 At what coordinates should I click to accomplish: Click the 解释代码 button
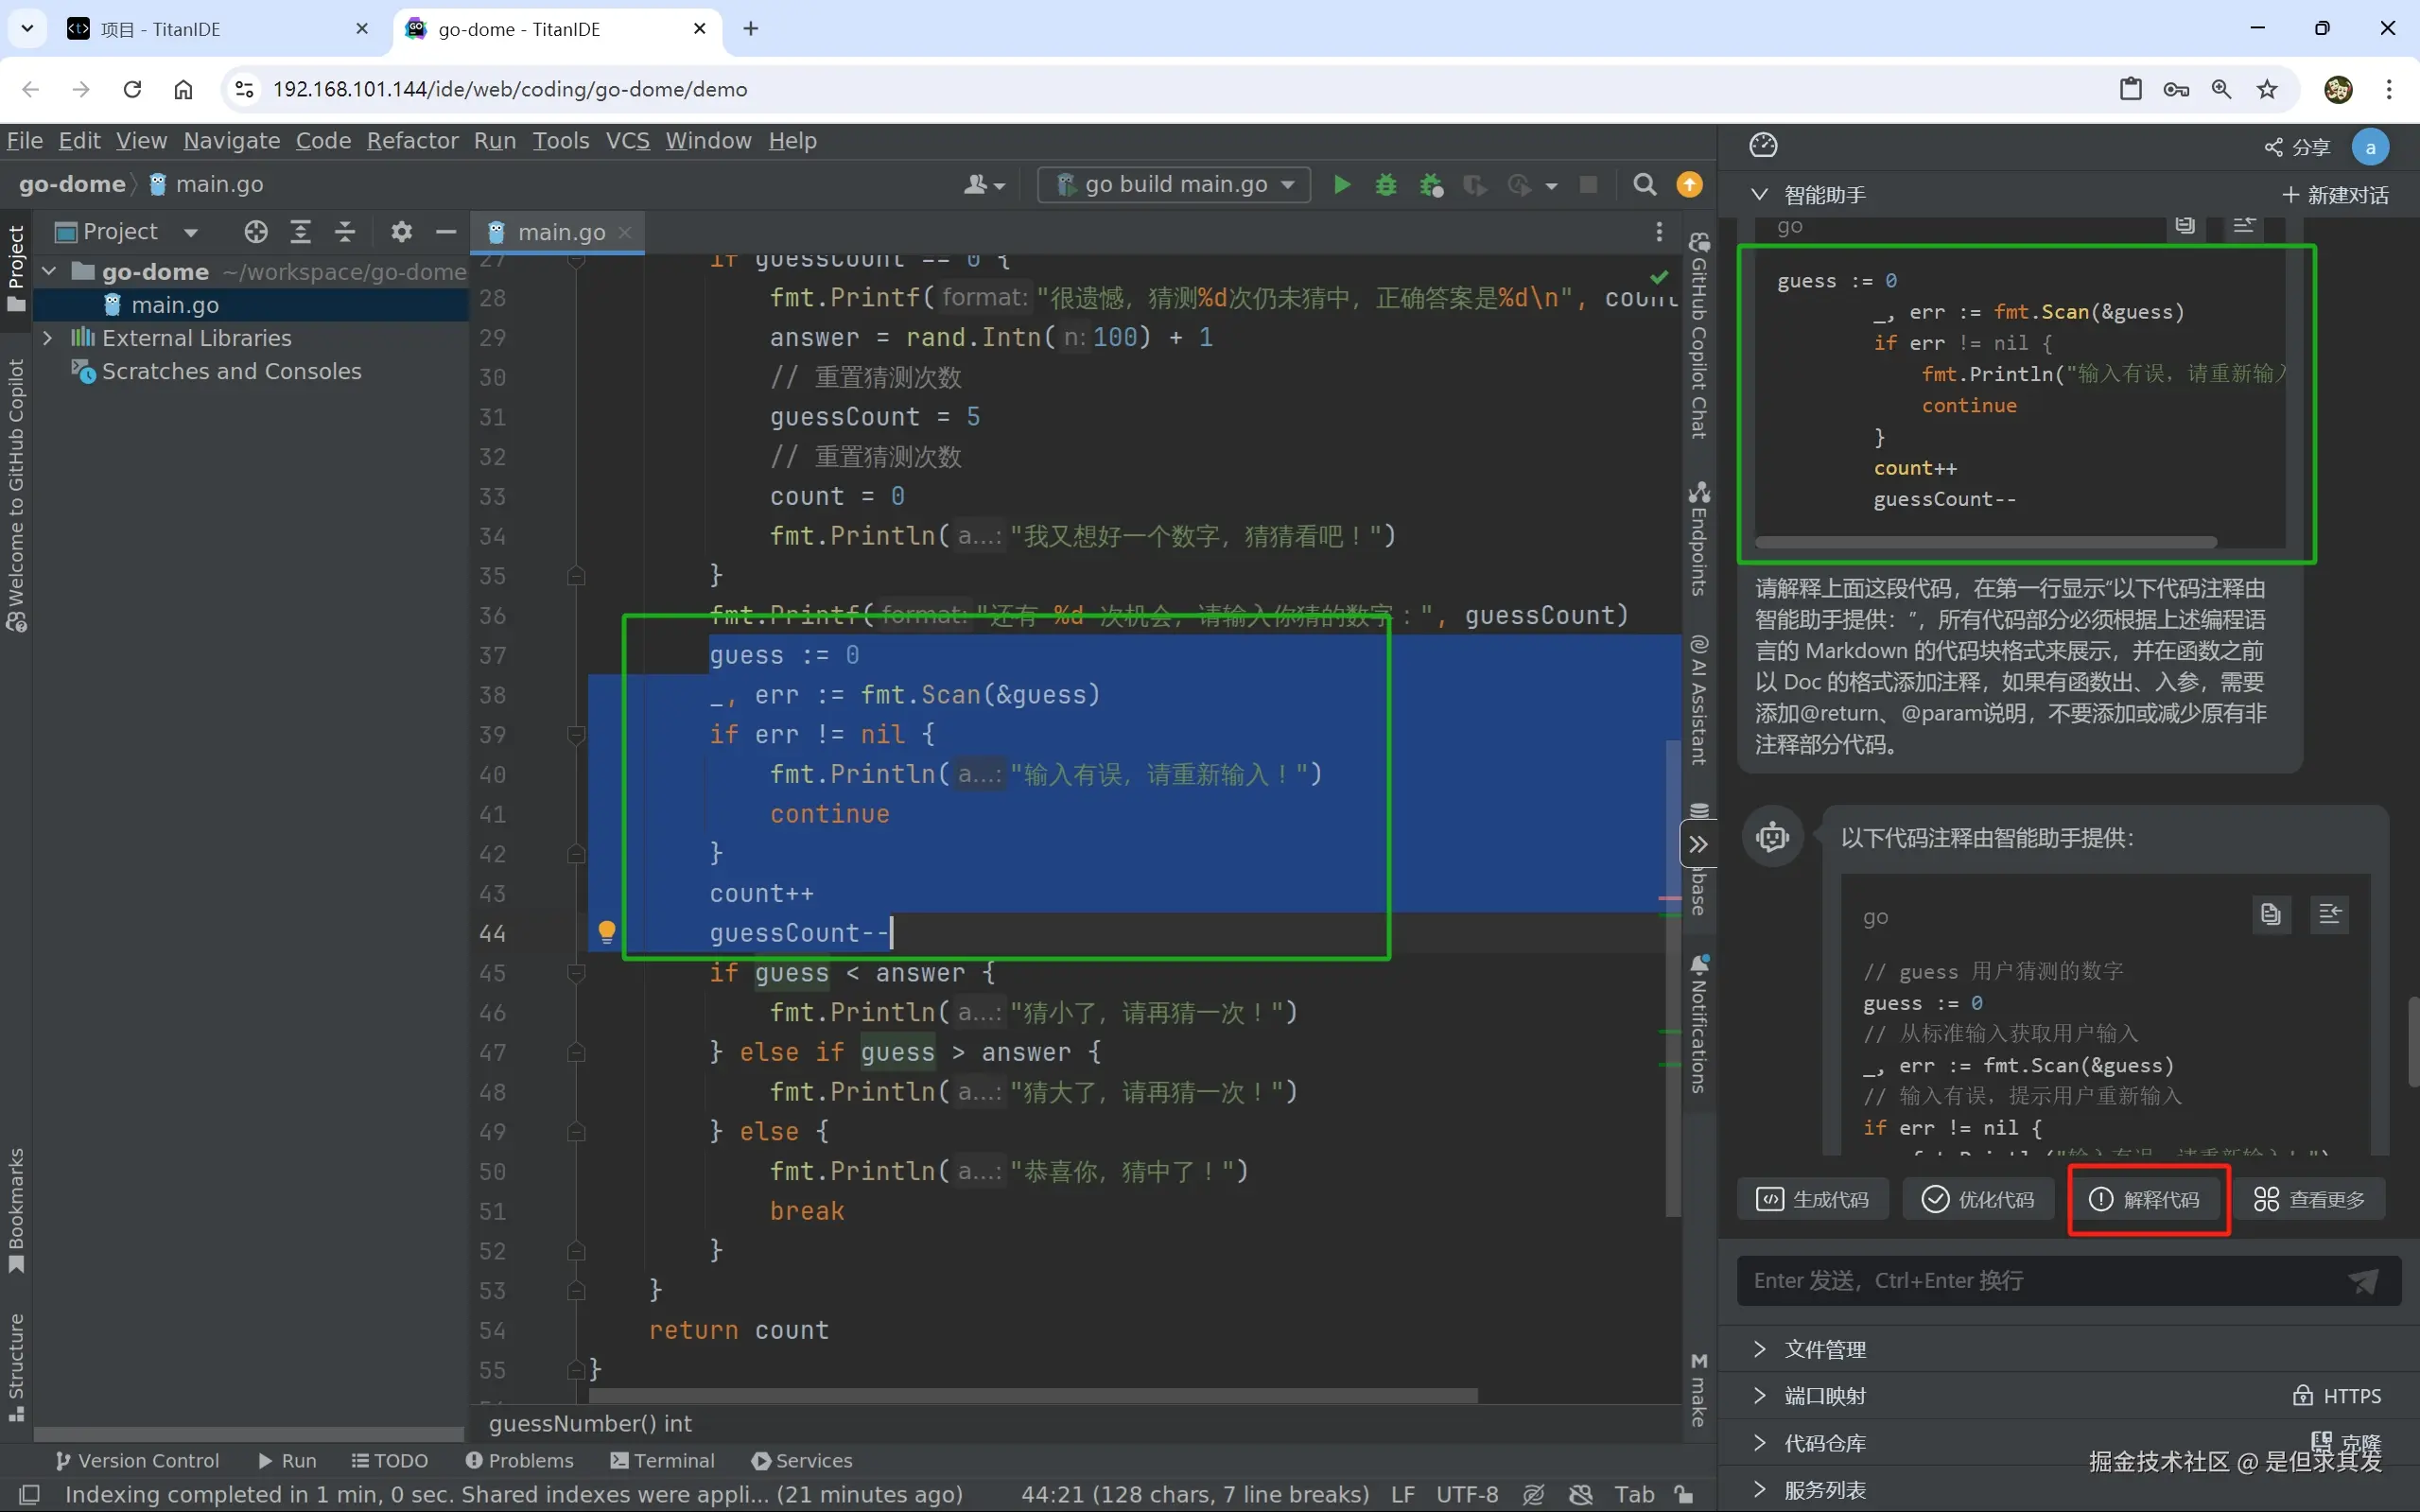tap(2148, 1199)
